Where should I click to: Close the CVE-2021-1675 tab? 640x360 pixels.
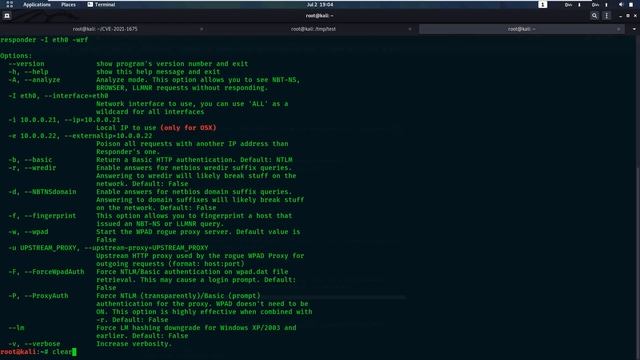point(201,29)
